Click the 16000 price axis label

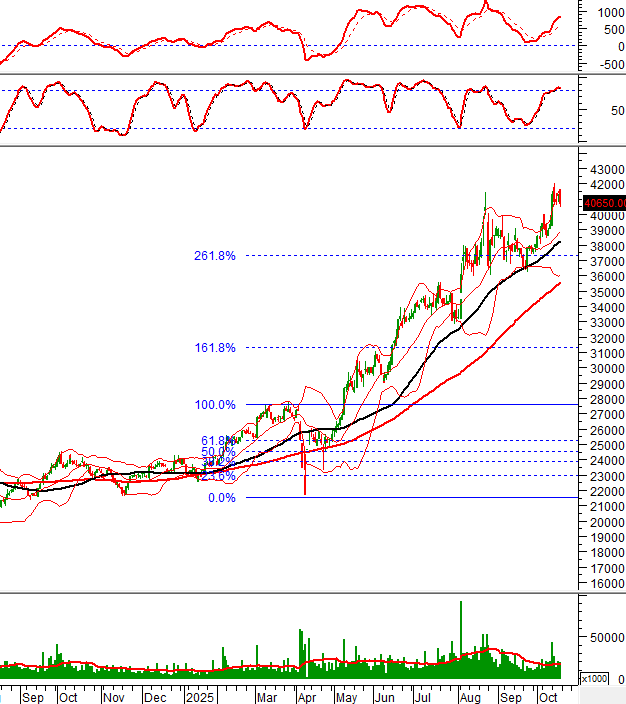pyautogui.click(x=605, y=583)
